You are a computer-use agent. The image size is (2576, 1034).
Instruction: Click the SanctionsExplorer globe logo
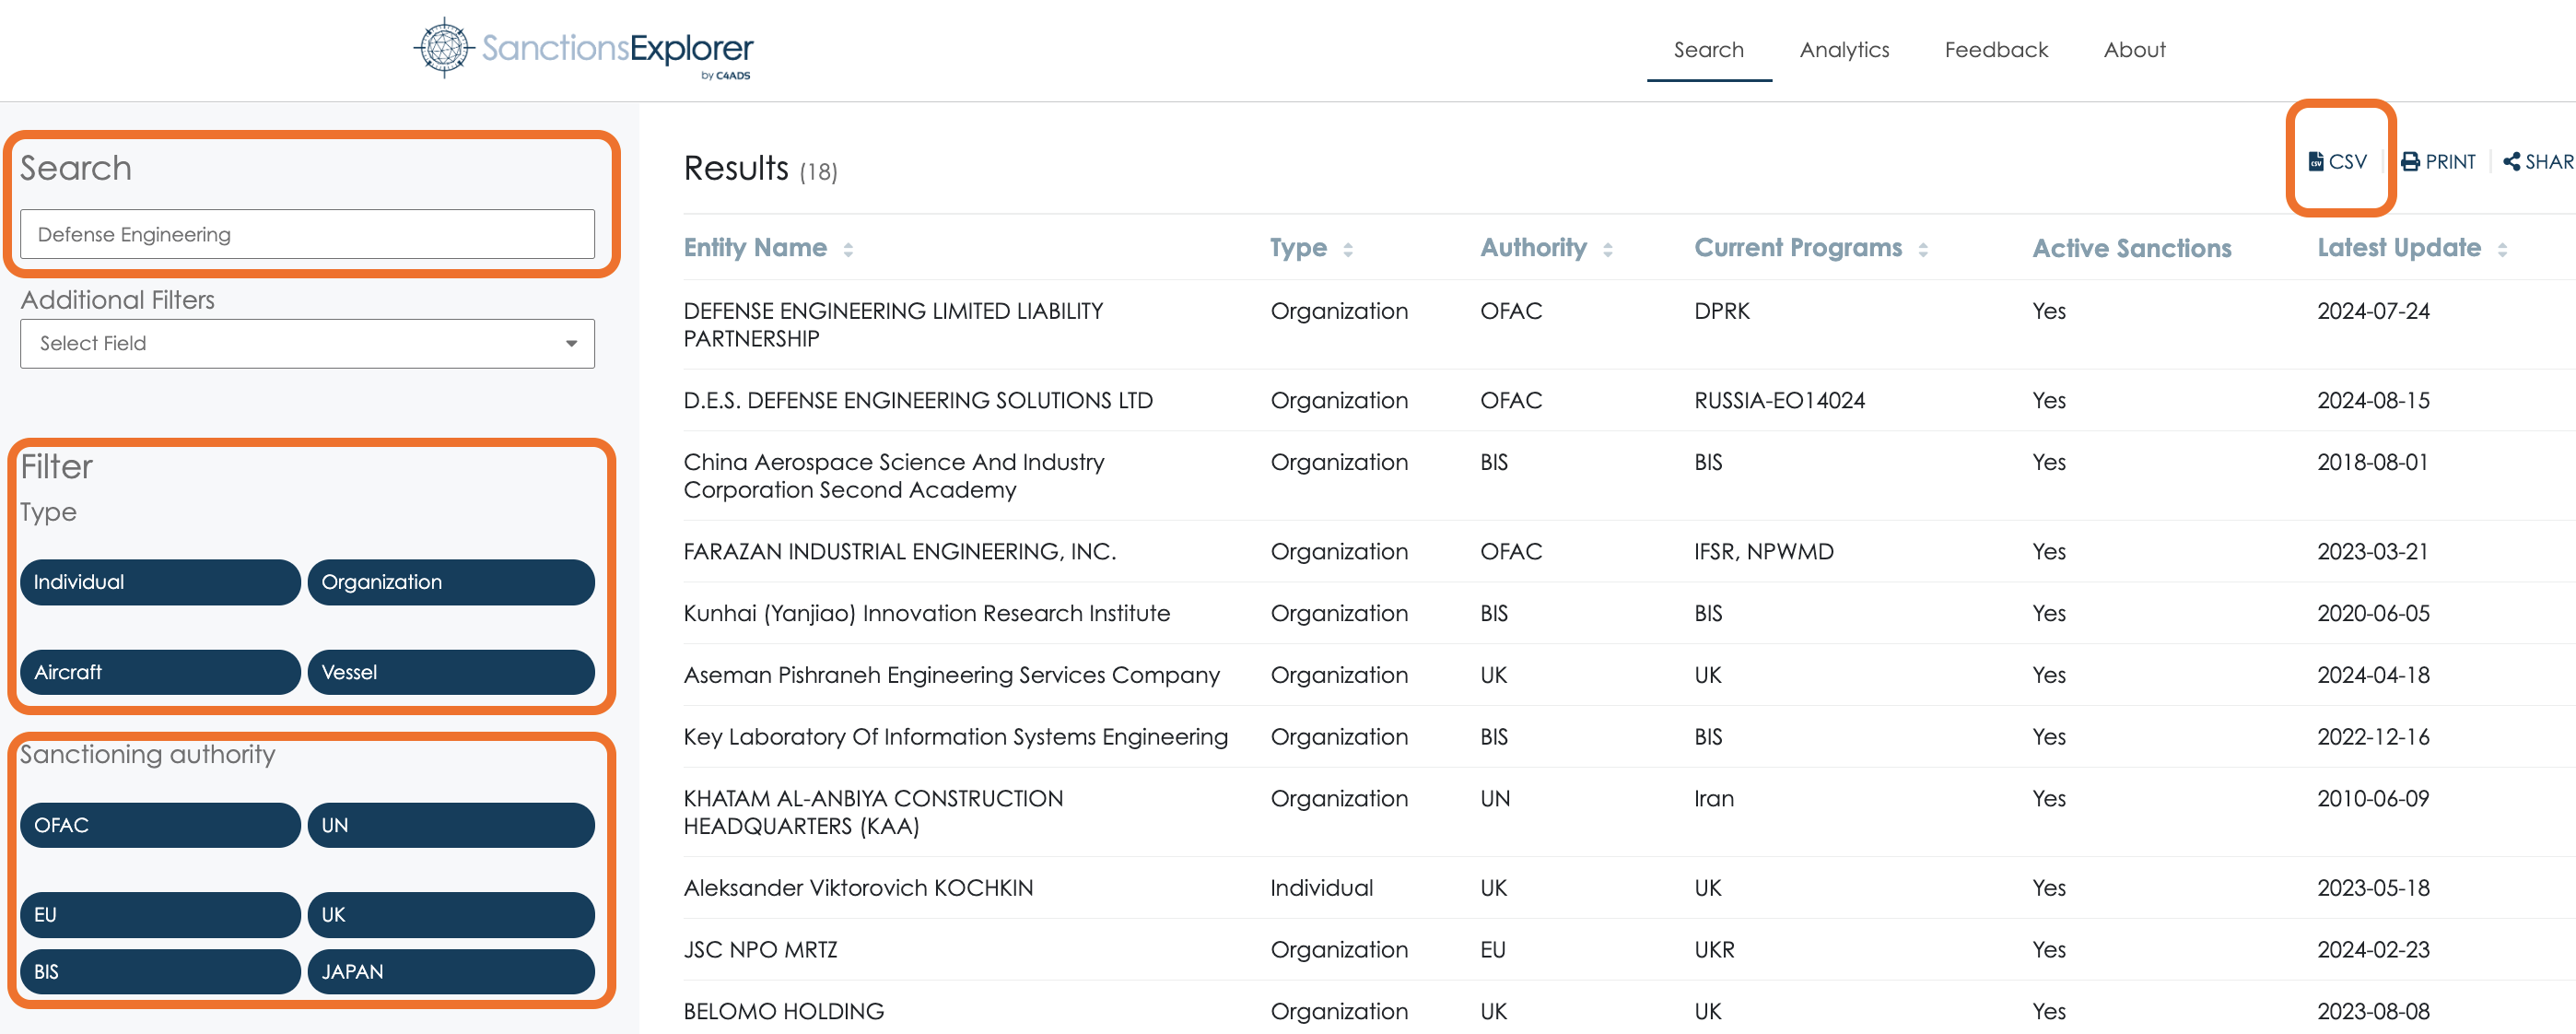443,47
